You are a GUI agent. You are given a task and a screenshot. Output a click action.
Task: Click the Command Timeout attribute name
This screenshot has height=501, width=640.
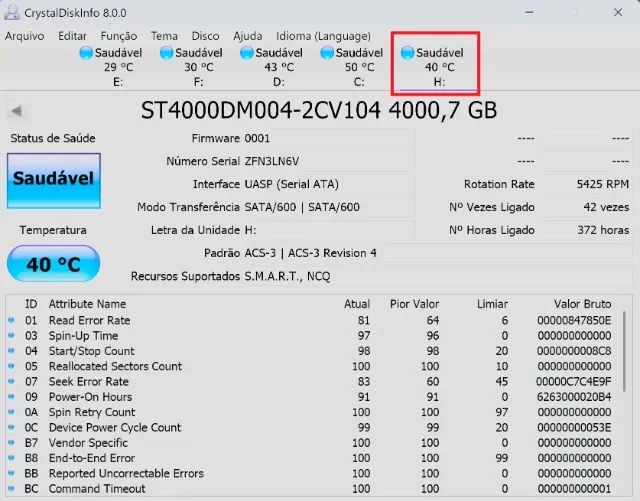tap(97, 489)
